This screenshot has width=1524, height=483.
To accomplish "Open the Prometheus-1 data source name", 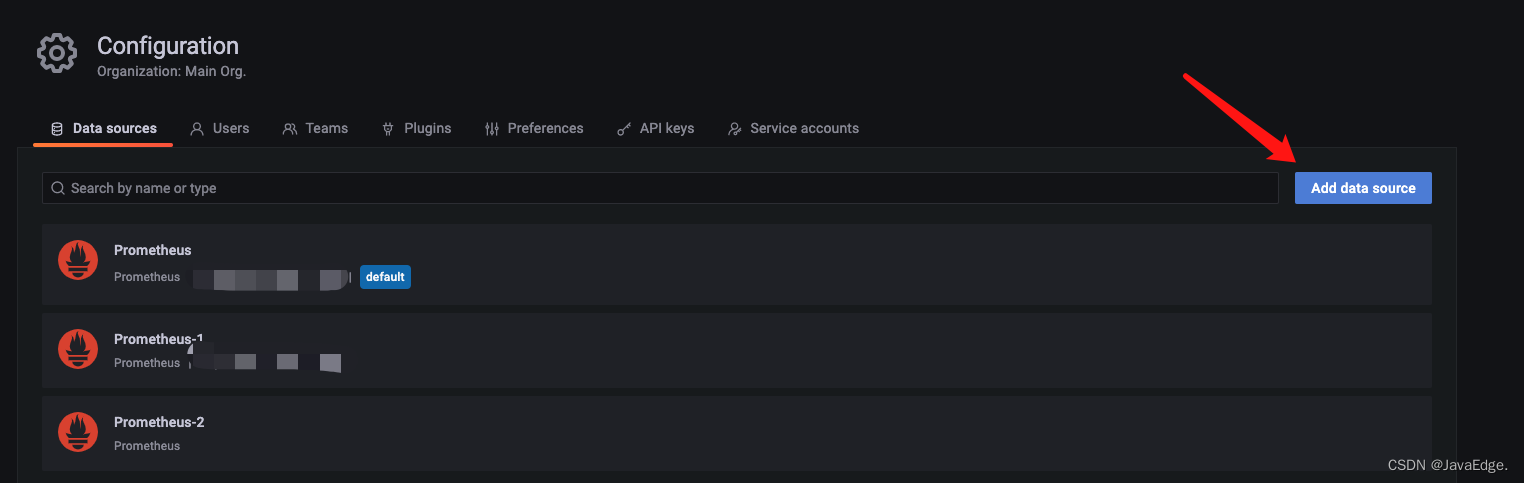I will [x=159, y=339].
